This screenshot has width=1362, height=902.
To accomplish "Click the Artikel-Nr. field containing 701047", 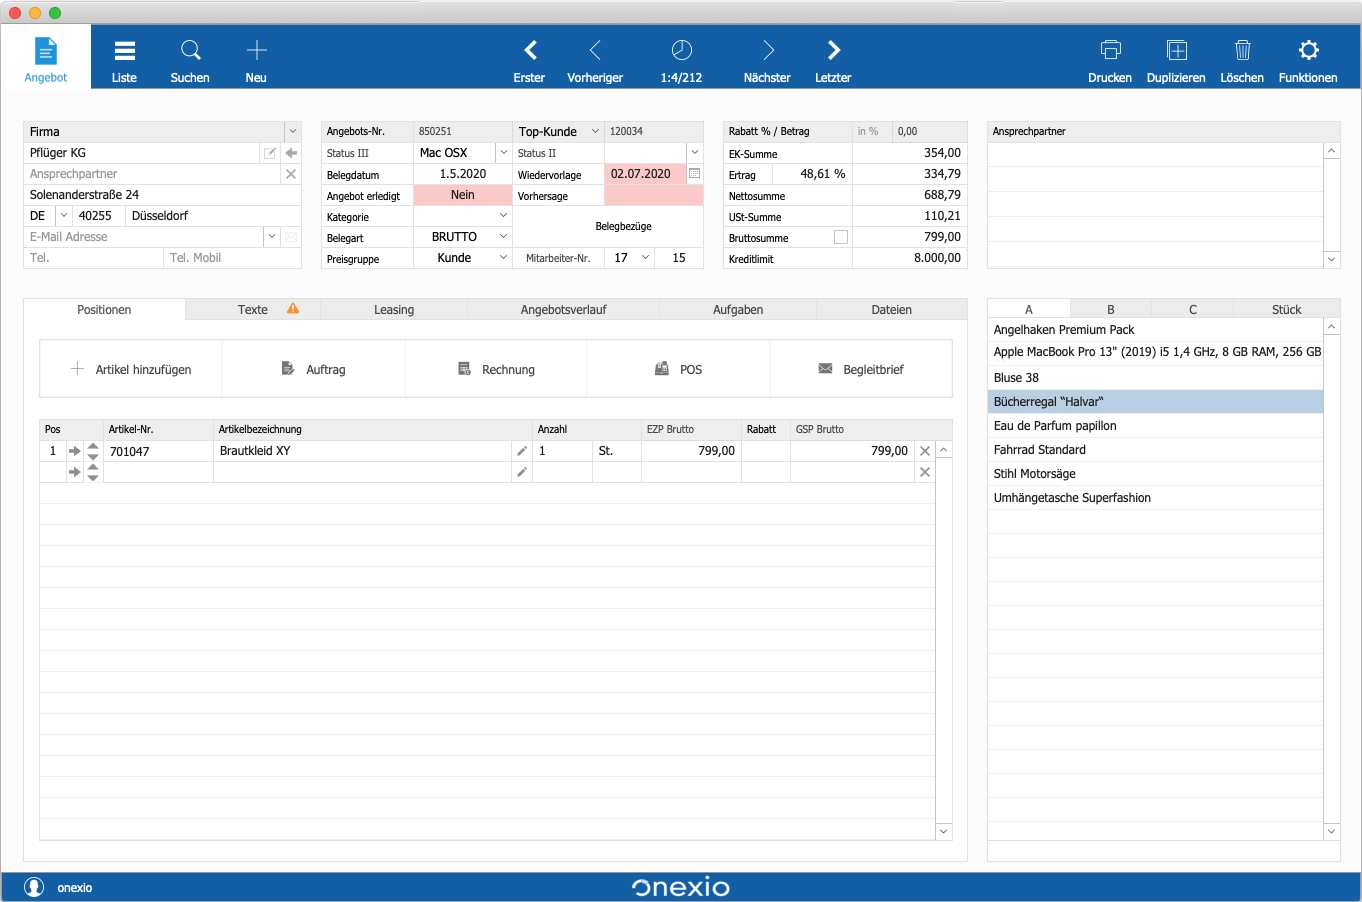I will click(x=158, y=451).
